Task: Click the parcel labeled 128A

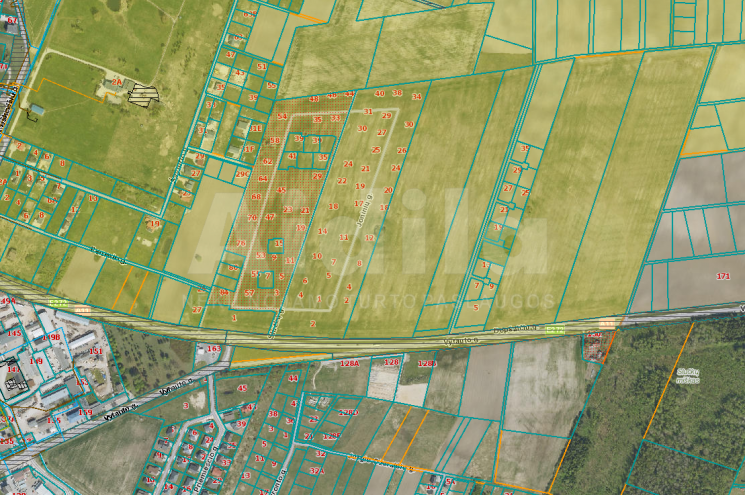Action: pyautogui.click(x=349, y=363)
